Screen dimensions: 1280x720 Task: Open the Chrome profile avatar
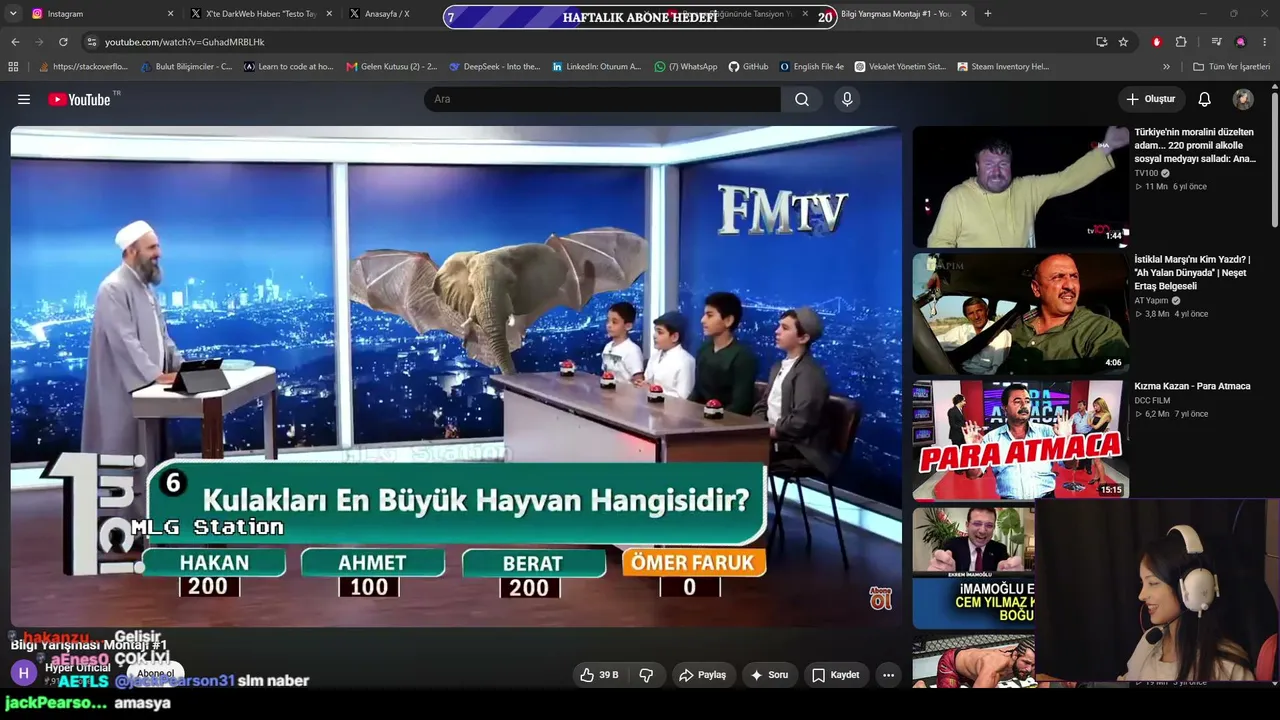[x=1241, y=42]
